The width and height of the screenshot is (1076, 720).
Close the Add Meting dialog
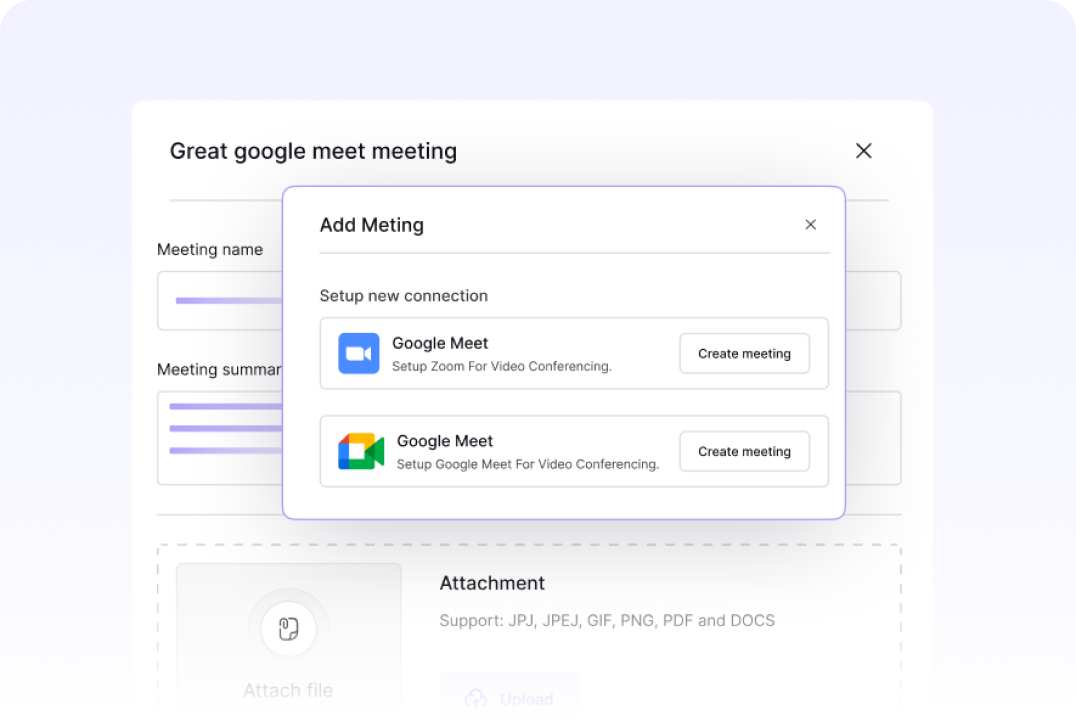coord(810,224)
